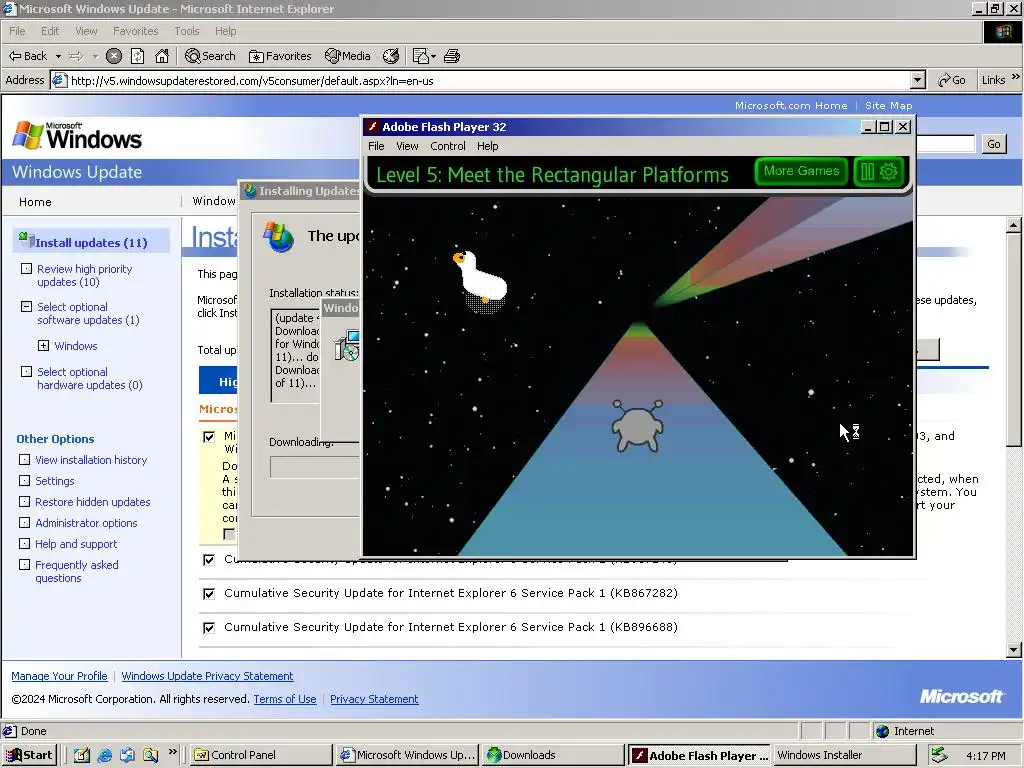Collapse Select optional software updates

point(26,306)
